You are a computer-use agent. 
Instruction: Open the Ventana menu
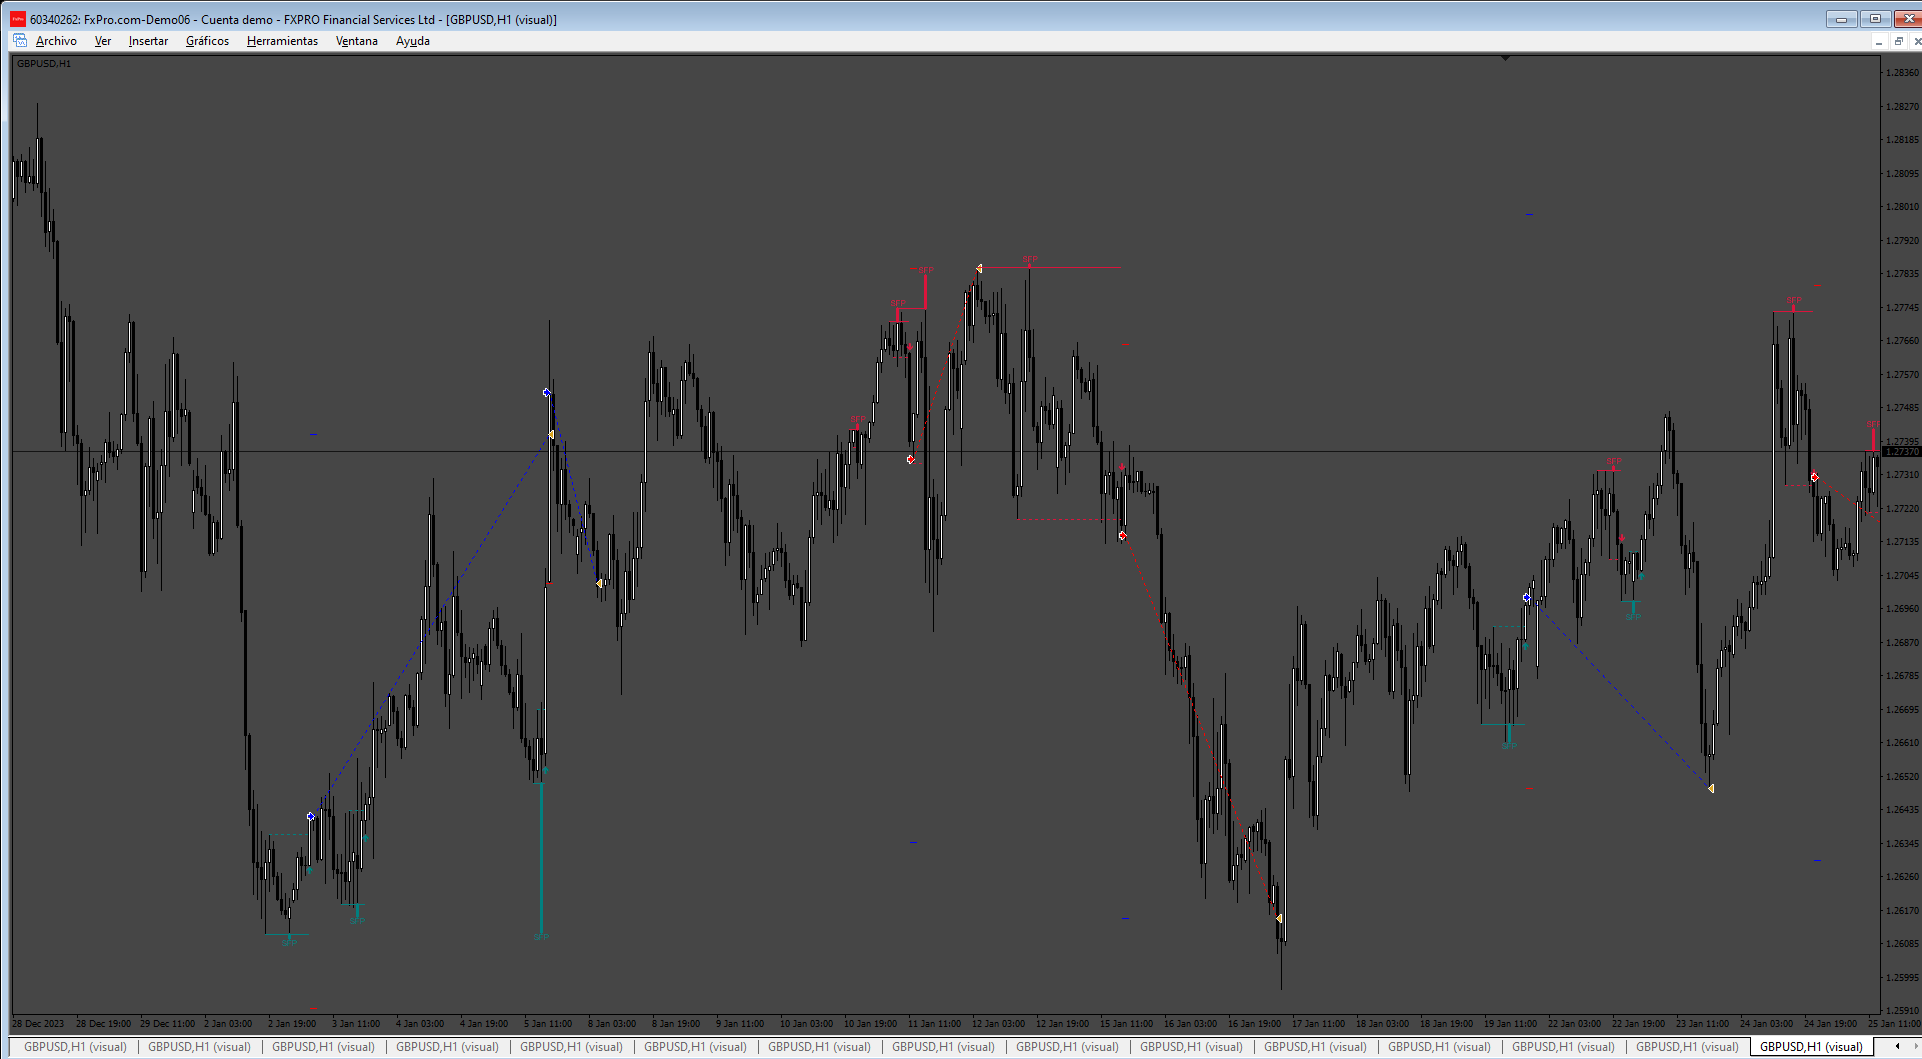coord(357,41)
